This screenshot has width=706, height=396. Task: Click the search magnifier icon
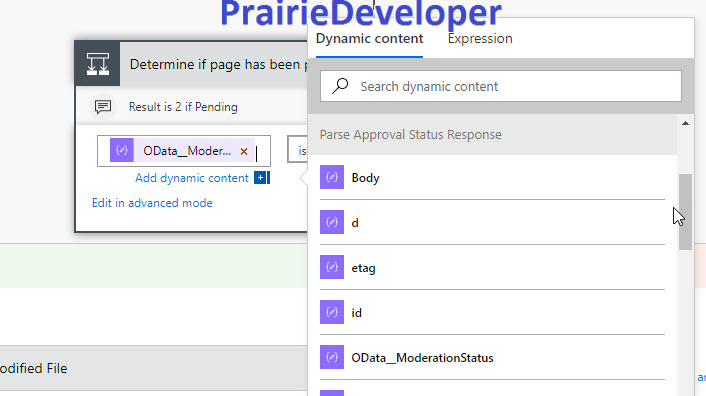tap(340, 86)
